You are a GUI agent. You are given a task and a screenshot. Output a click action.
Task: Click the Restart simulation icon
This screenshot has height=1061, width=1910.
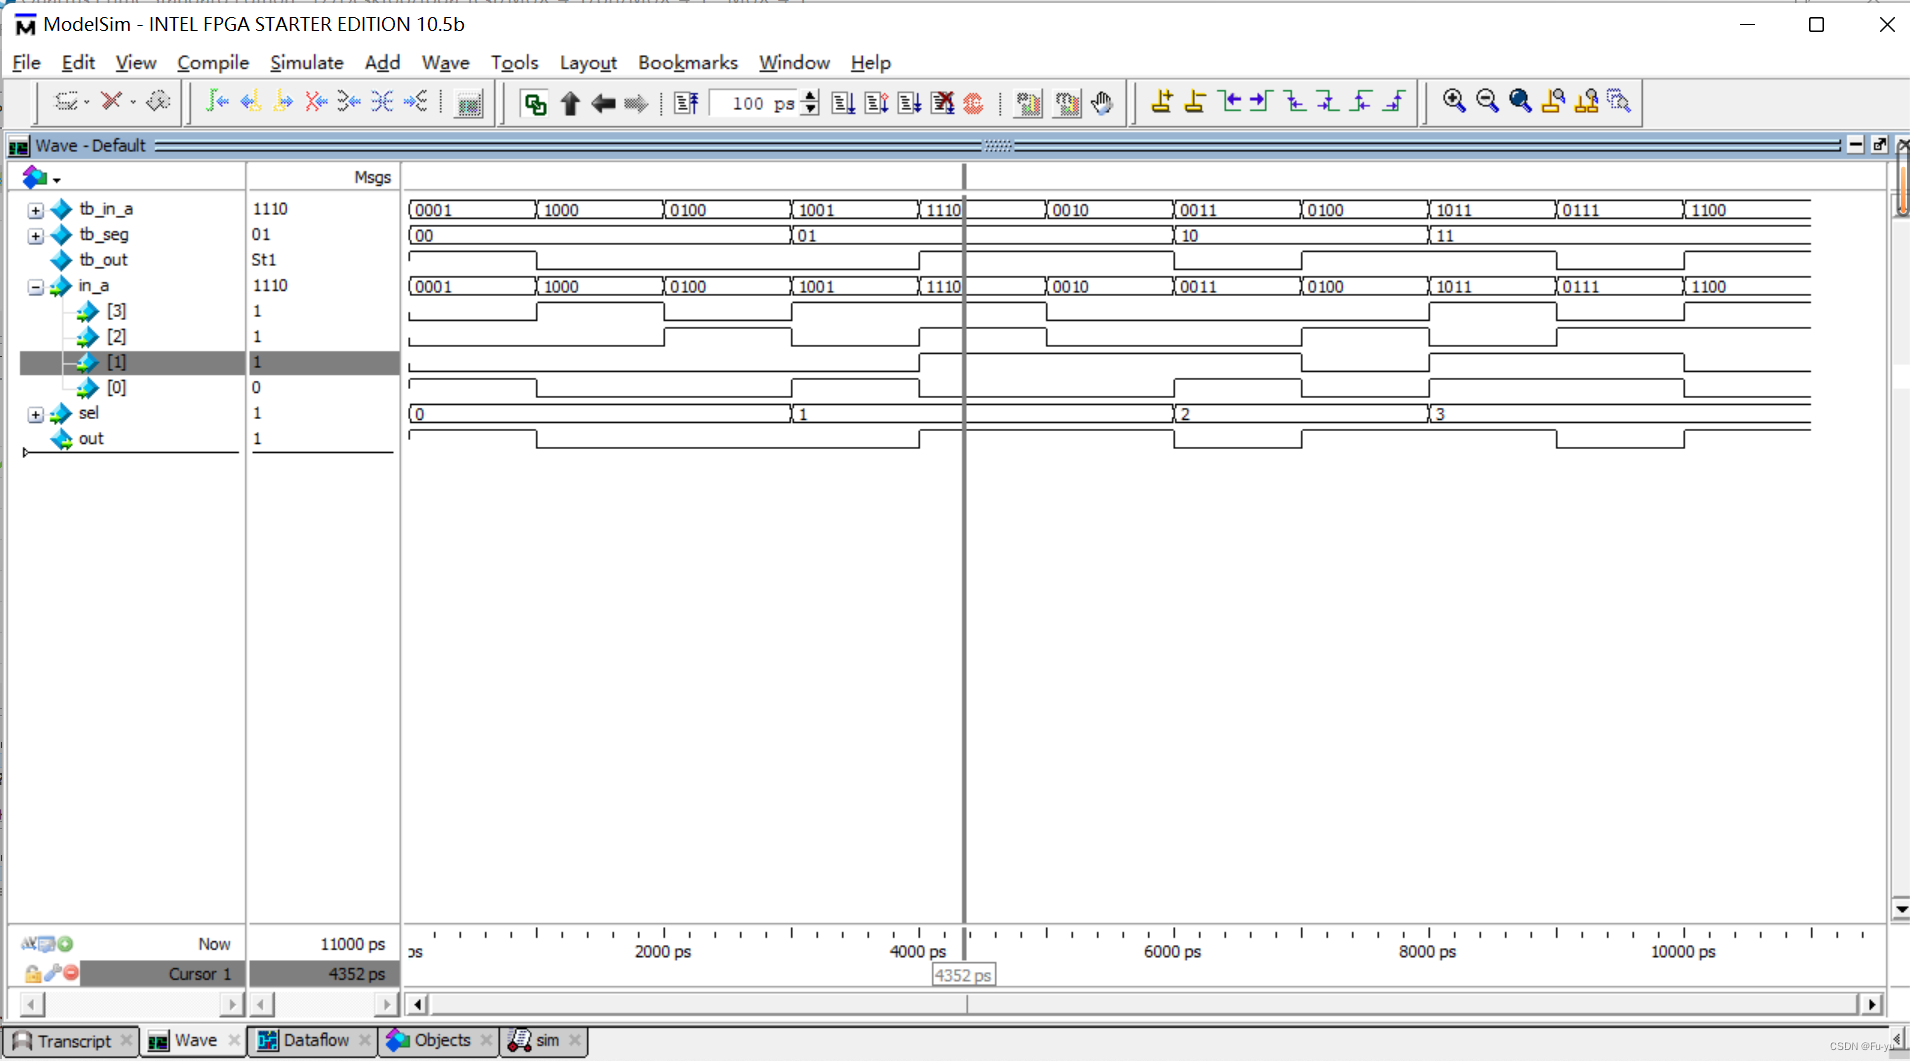tap(685, 103)
